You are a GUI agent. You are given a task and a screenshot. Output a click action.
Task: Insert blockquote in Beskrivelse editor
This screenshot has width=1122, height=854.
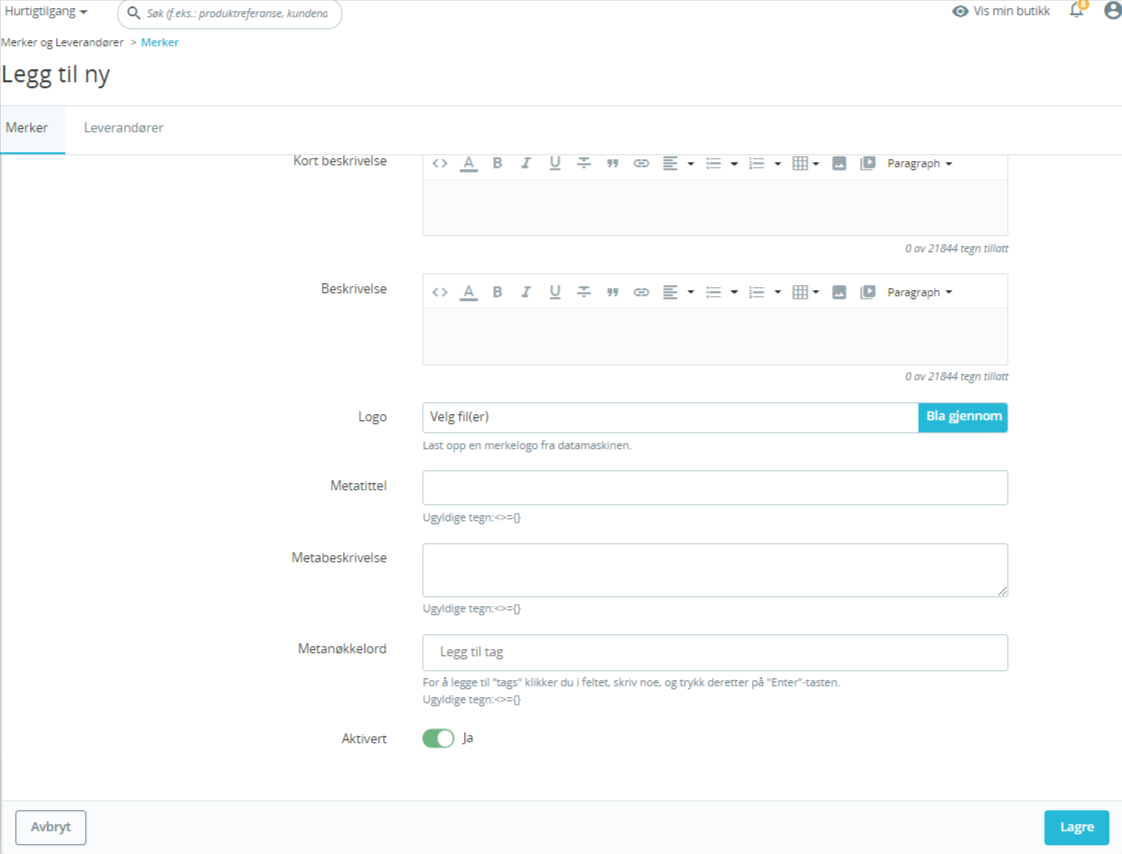[613, 292]
